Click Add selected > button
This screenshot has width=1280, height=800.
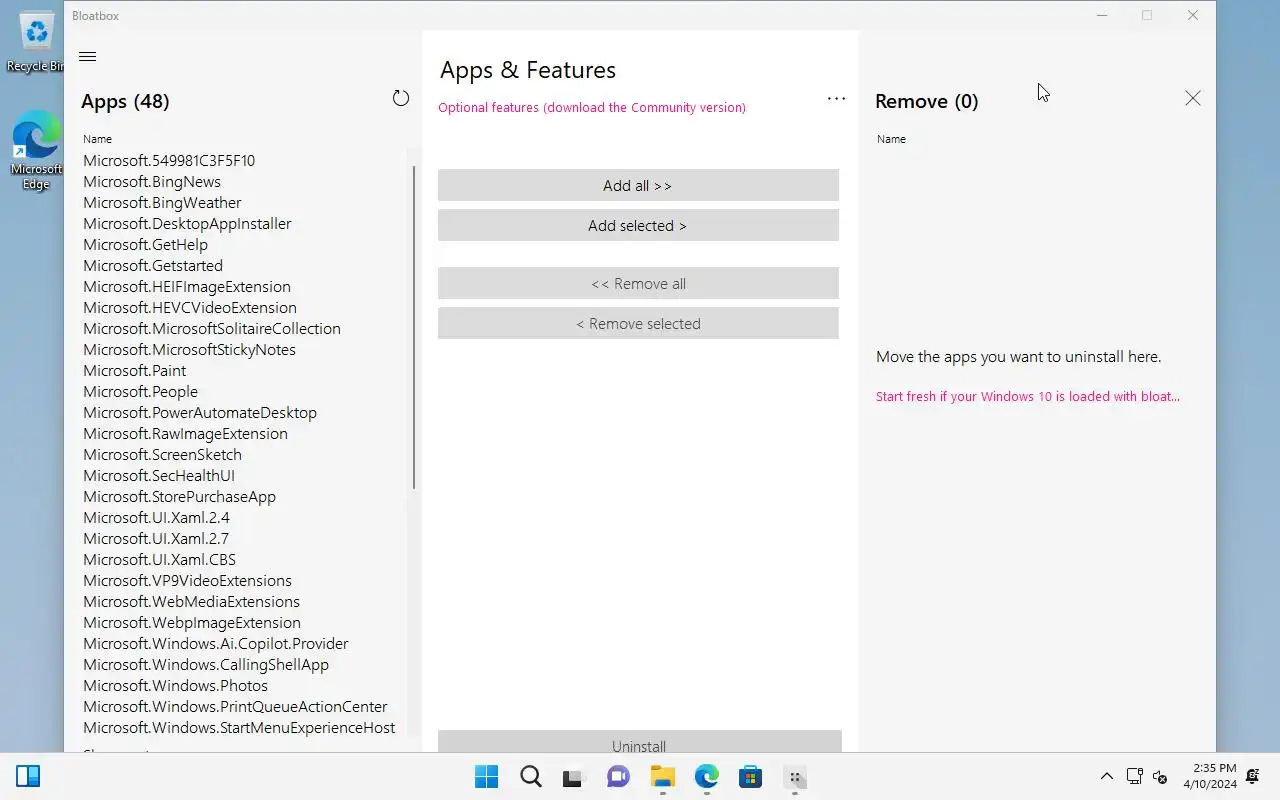tap(638, 225)
